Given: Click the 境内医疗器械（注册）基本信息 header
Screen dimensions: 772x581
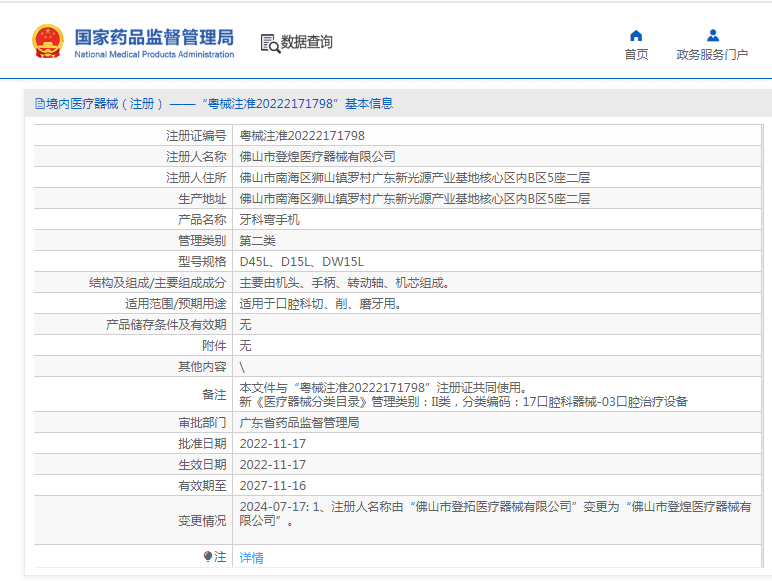Looking at the screenshot, I should (214, 103).
